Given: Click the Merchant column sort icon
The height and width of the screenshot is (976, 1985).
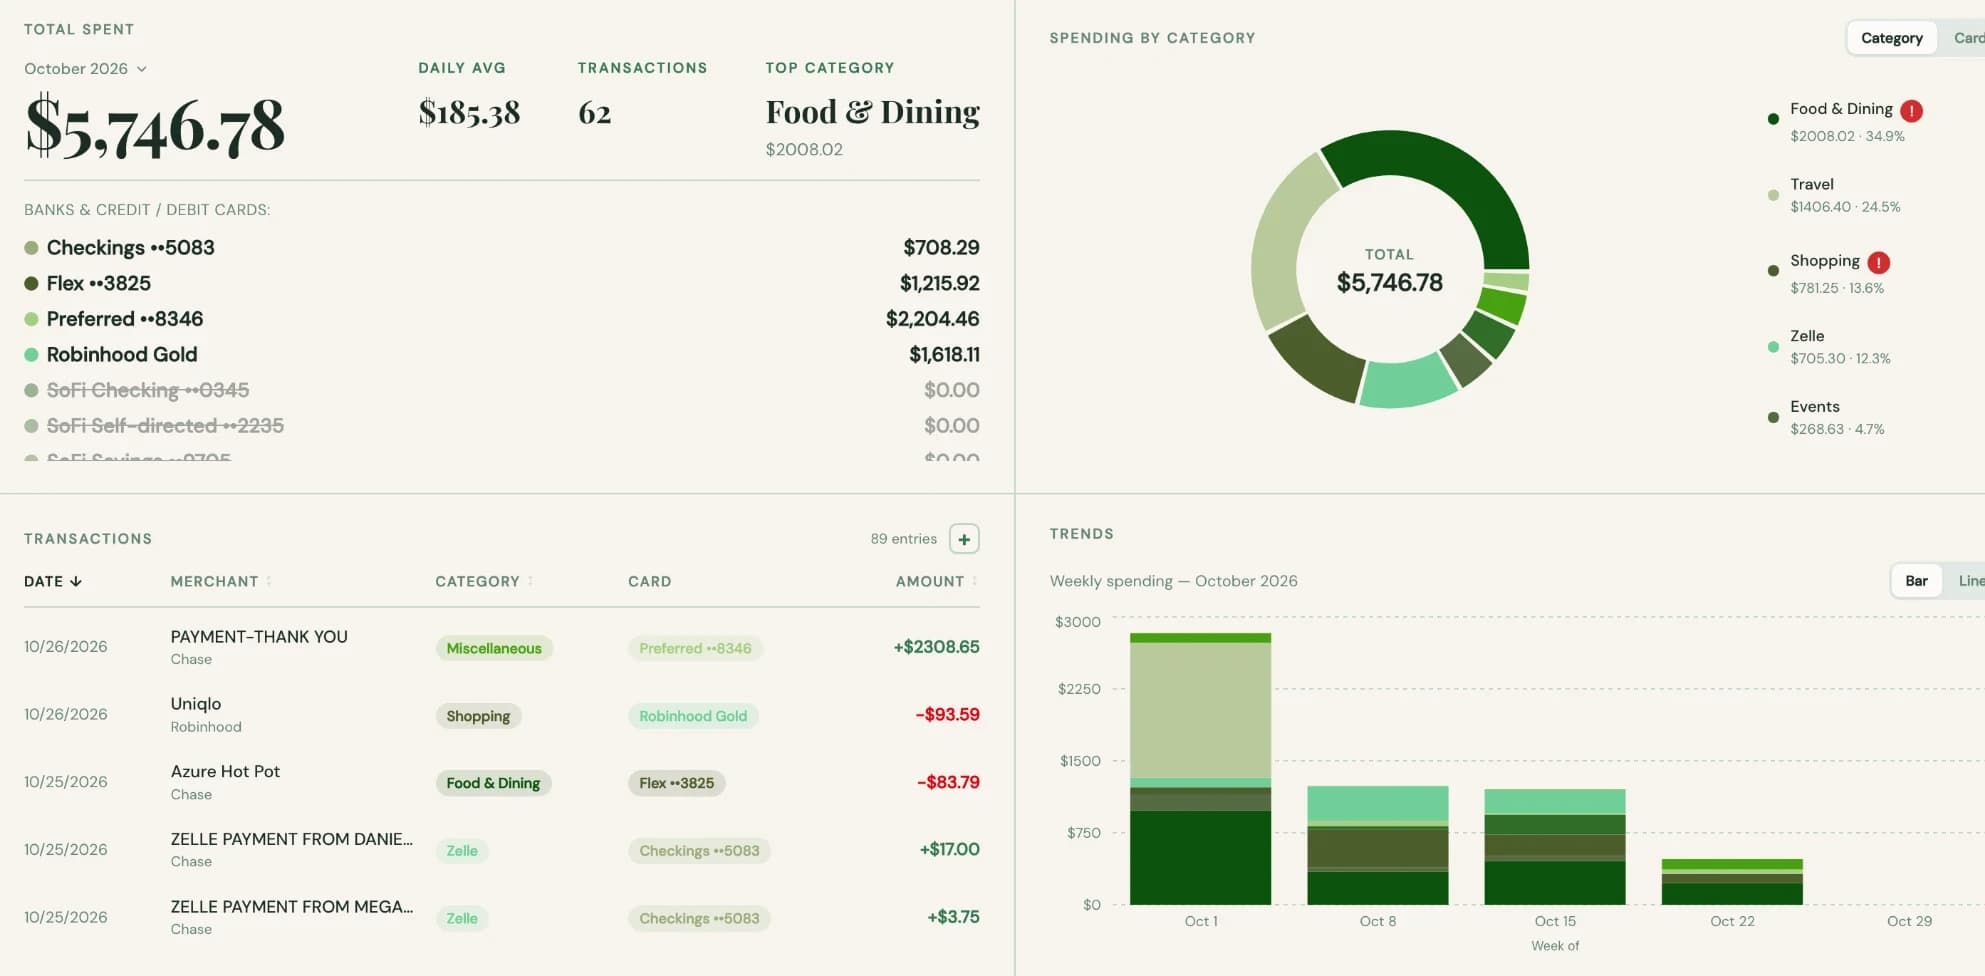Looking at the screenshot, I should point(269,581).
